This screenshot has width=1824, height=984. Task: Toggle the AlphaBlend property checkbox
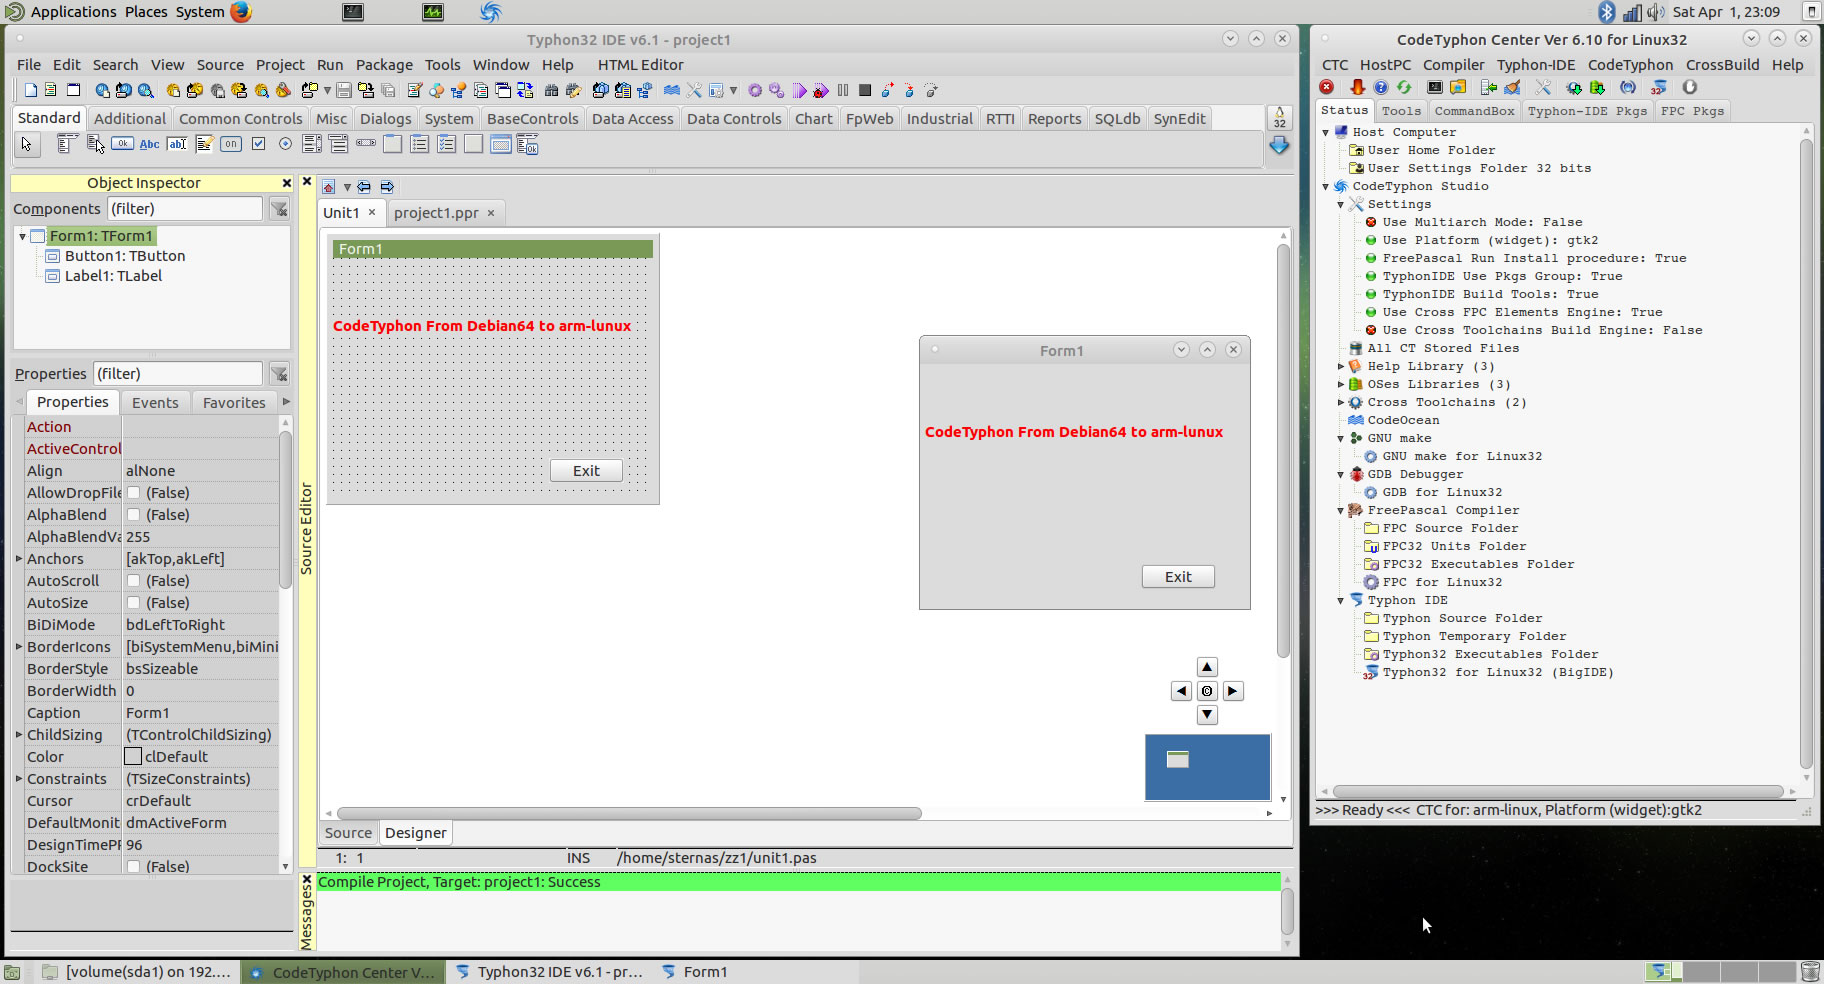click(x=133, y=515)
